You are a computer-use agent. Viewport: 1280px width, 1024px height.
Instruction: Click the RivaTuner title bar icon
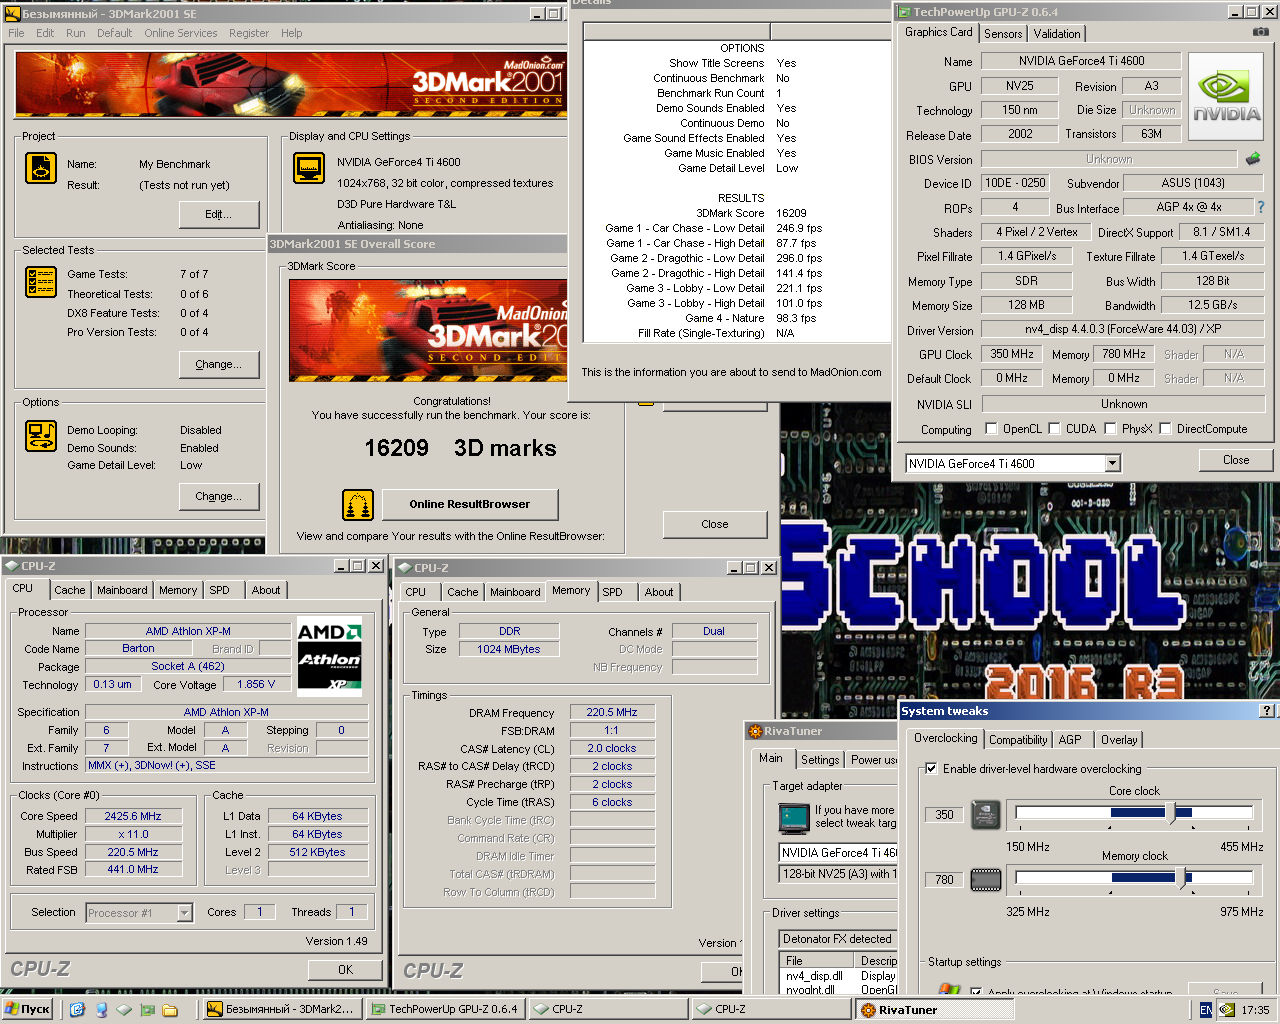(755, 731)
